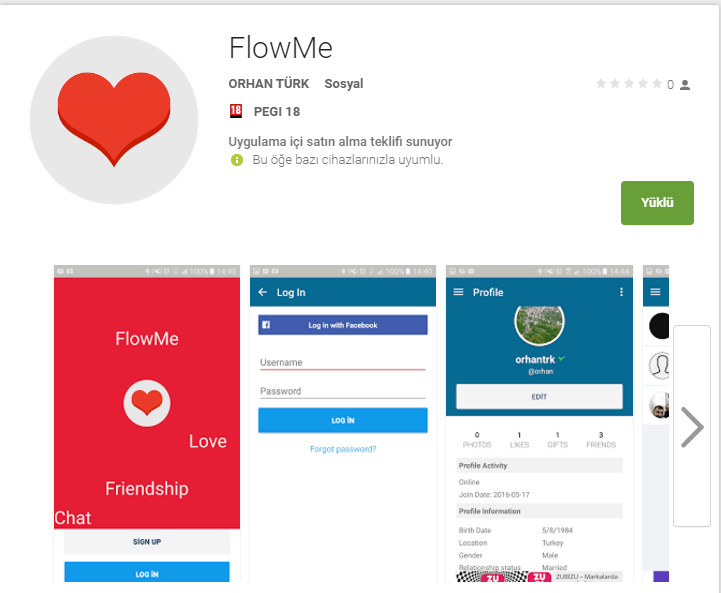Open the Sosyal category link
721x593 pixels.
click(343, 84)
